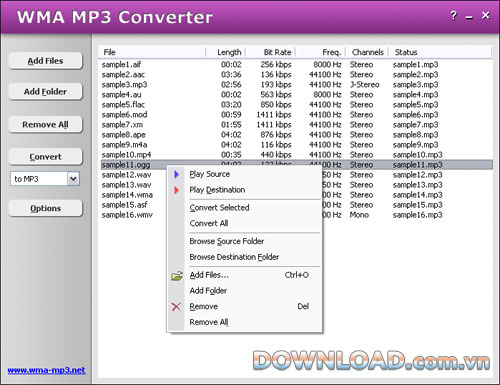Select the sample3.mp3 file name

tap(124, 85)
